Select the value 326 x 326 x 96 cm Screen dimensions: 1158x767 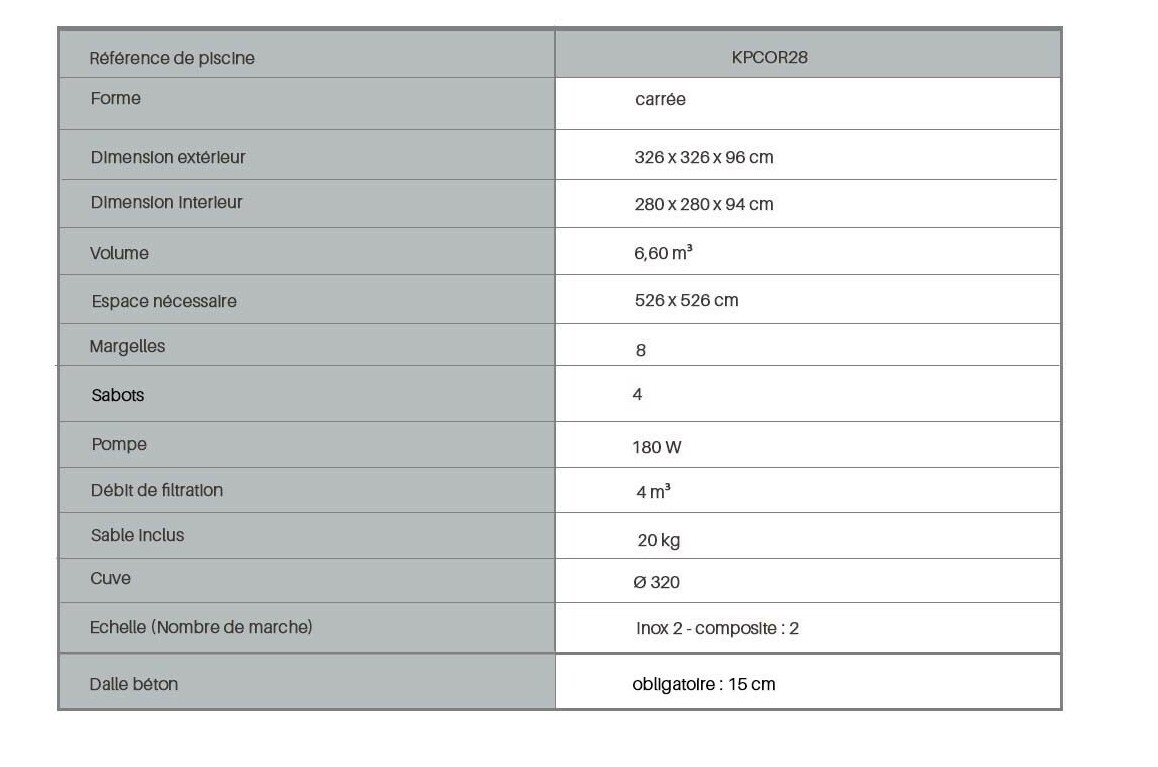coord(704,158)
